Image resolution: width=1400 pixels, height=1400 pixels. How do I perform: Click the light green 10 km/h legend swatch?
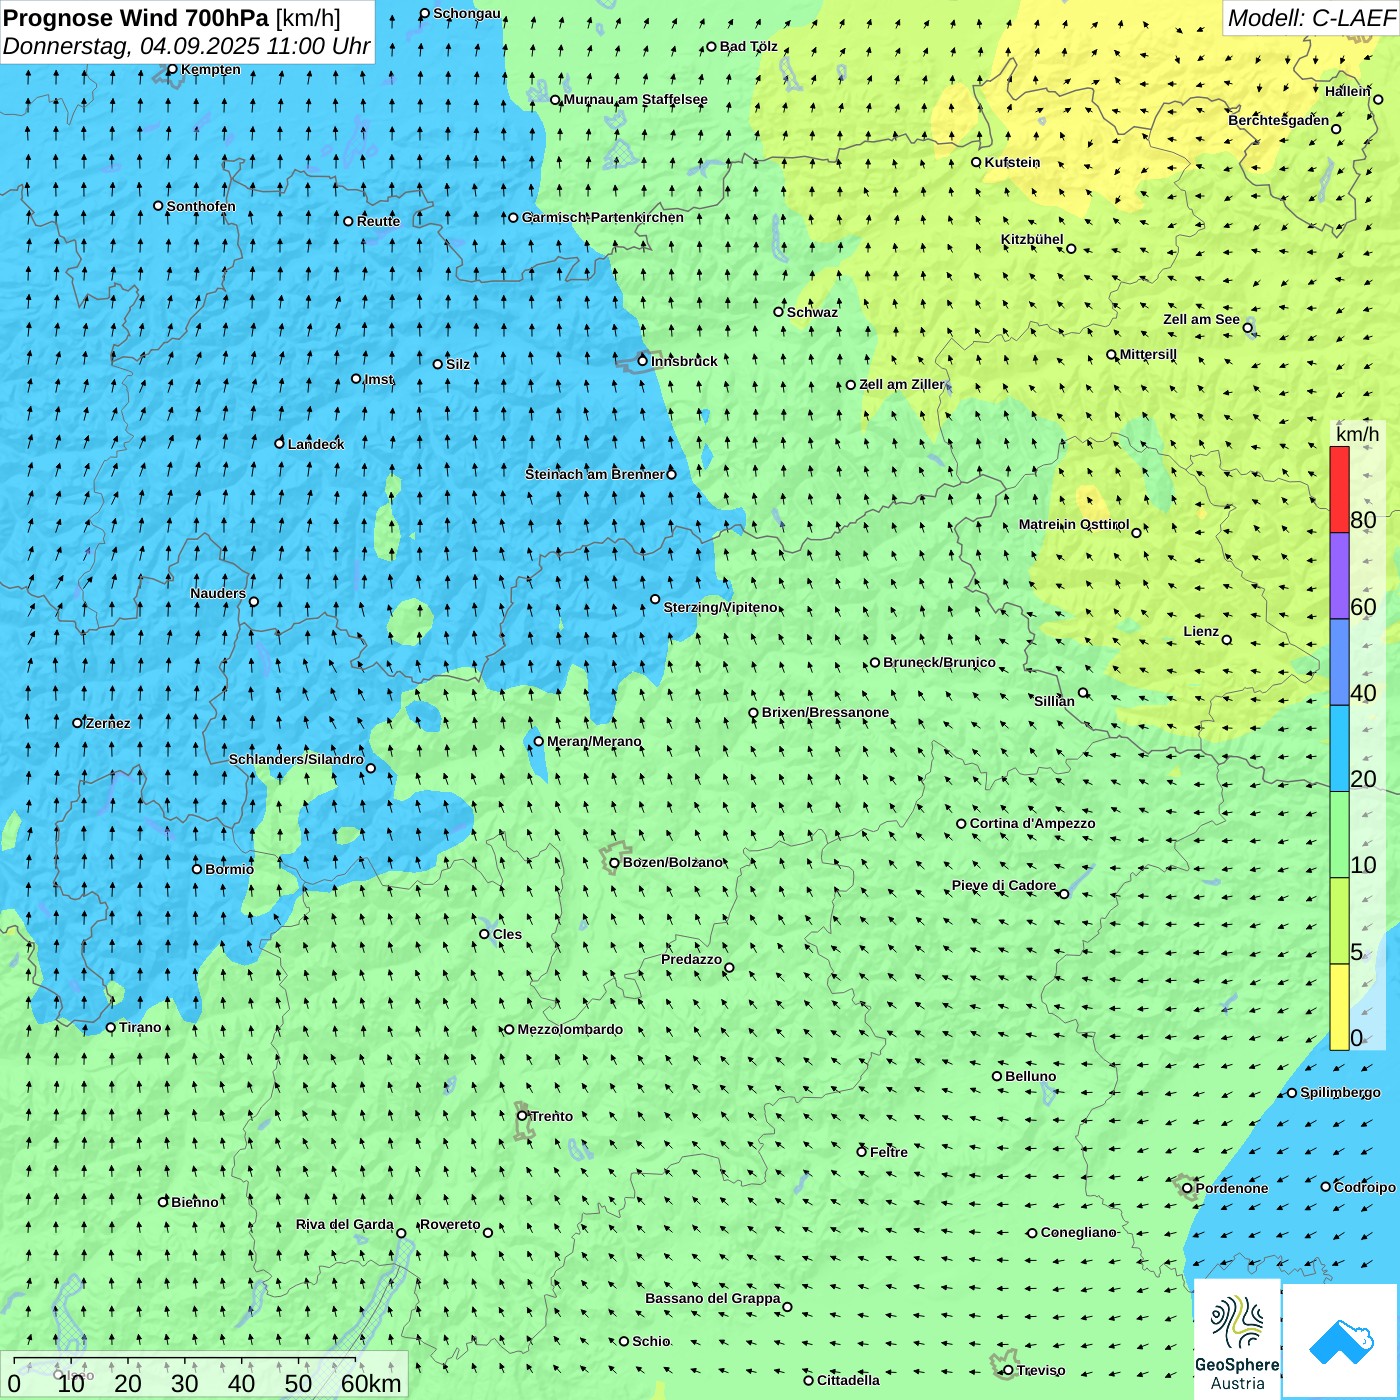coord(1339,835)
